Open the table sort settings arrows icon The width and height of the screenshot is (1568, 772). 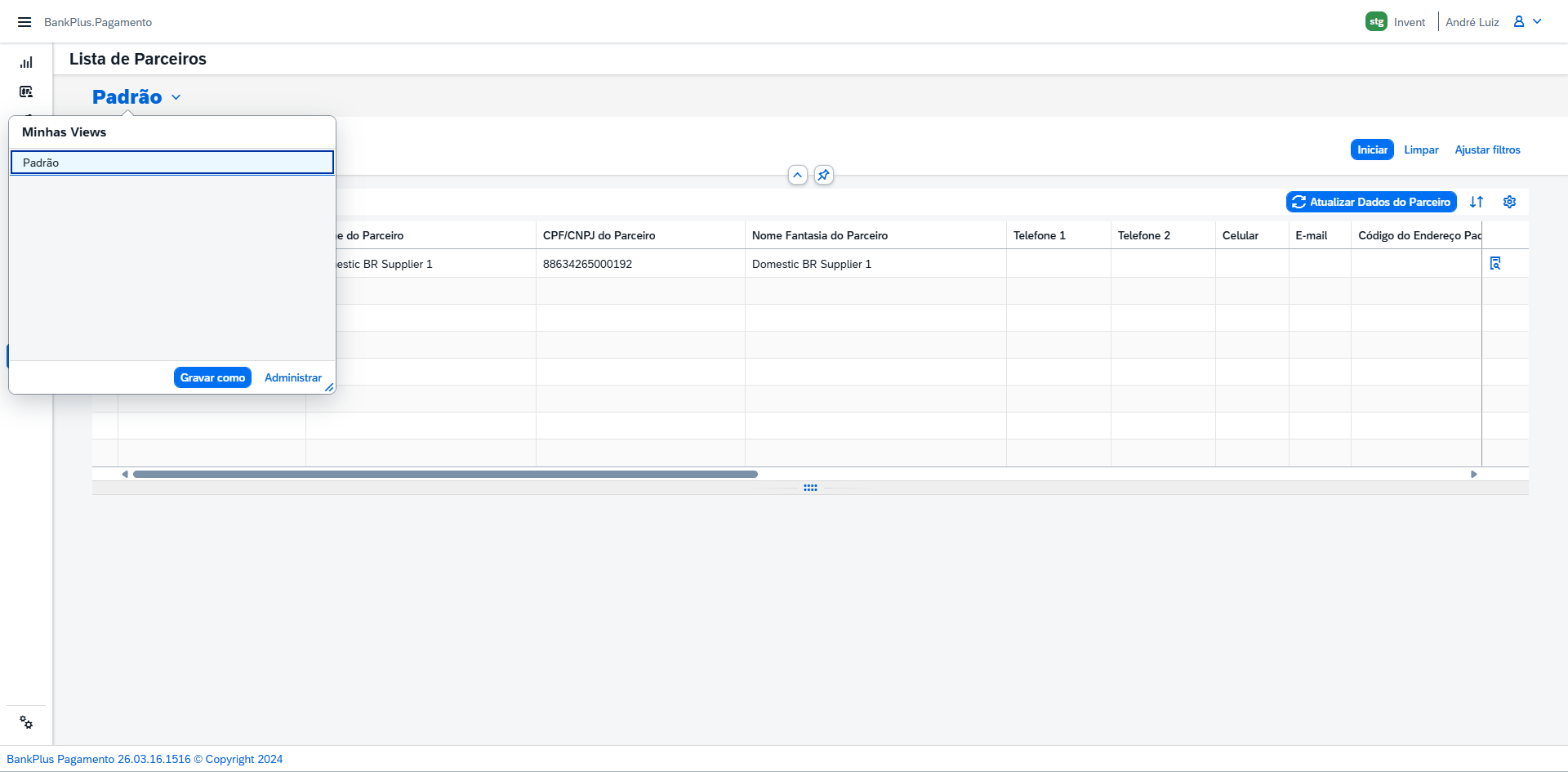(1476, 202)
